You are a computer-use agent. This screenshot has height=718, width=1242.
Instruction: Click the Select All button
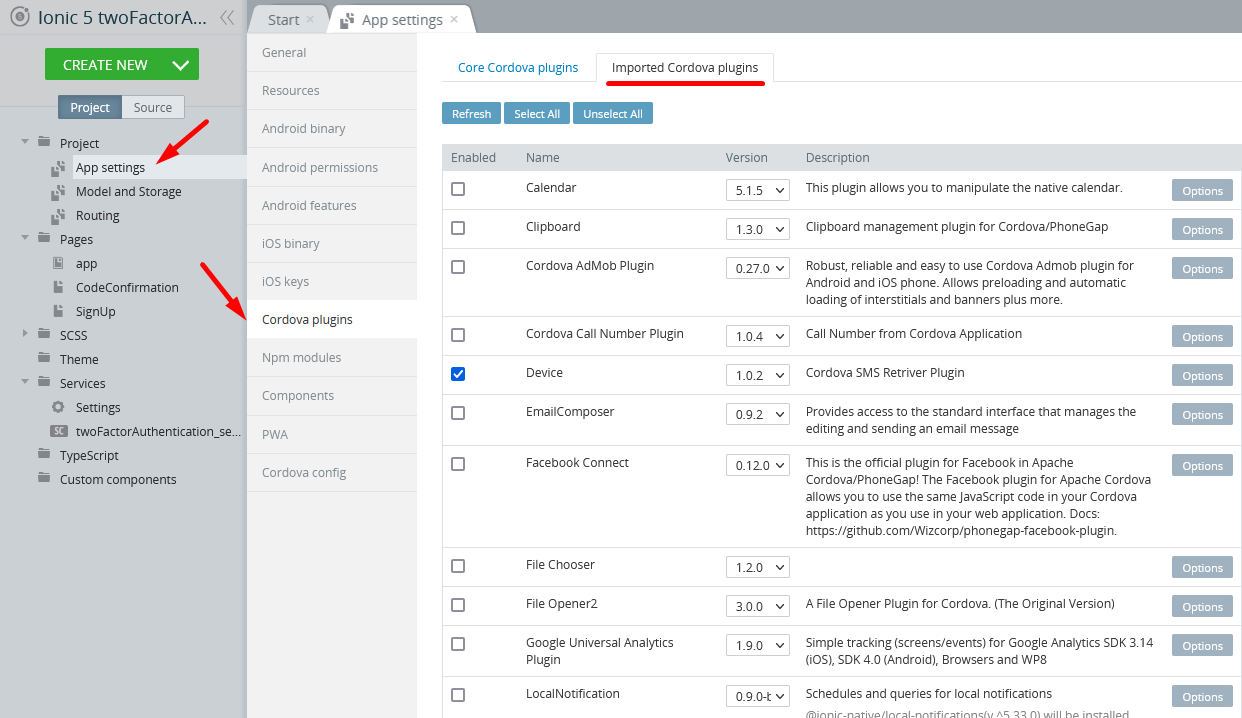click(537, 114)
